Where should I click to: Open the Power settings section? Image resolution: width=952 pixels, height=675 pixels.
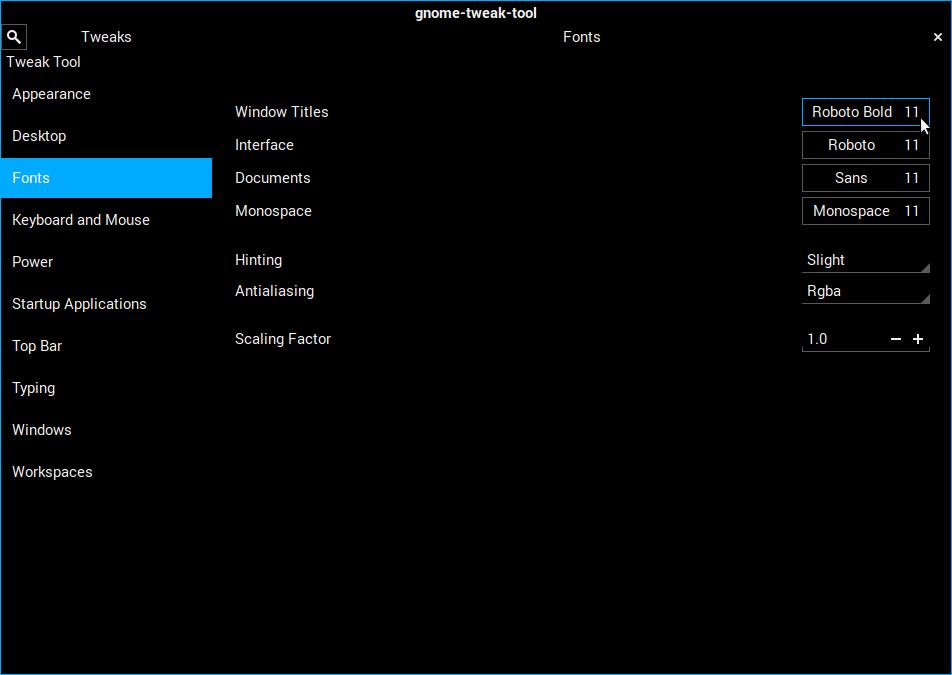coord(33,262)
